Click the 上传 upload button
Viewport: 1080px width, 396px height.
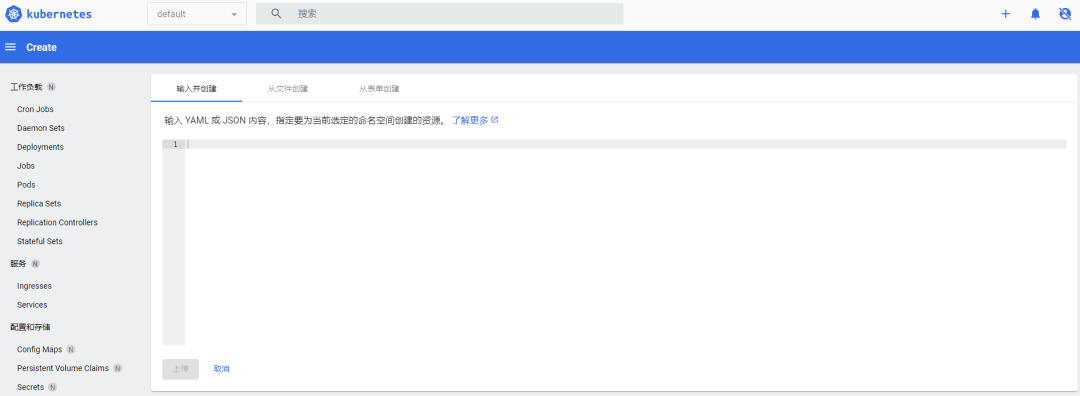pos(180,369)
